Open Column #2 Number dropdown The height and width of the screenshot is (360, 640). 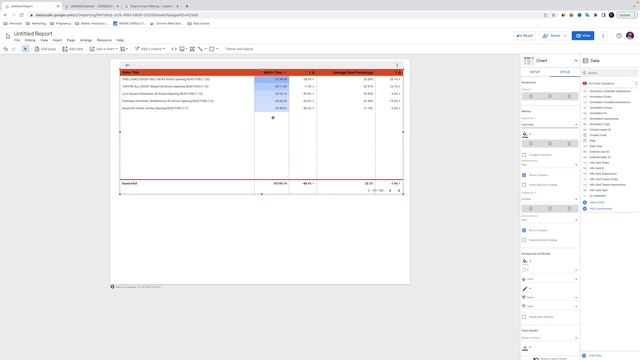tap(549, 199)
